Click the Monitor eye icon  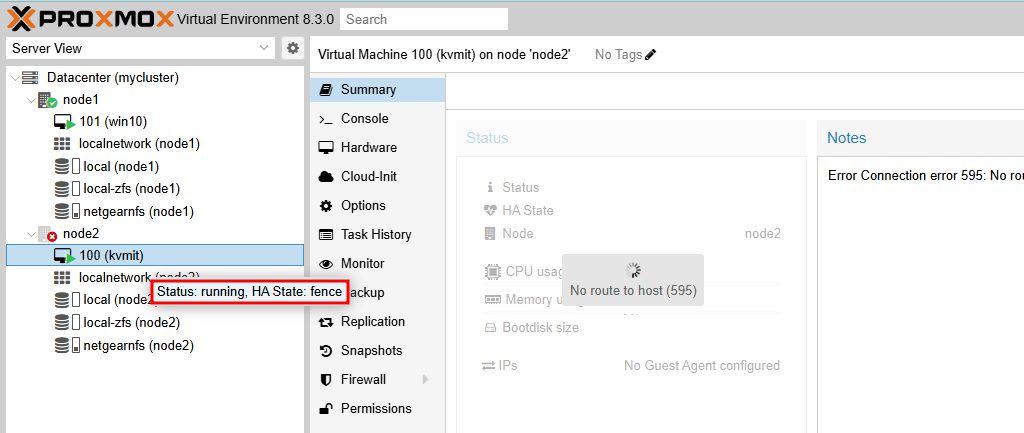pos(326,264)
